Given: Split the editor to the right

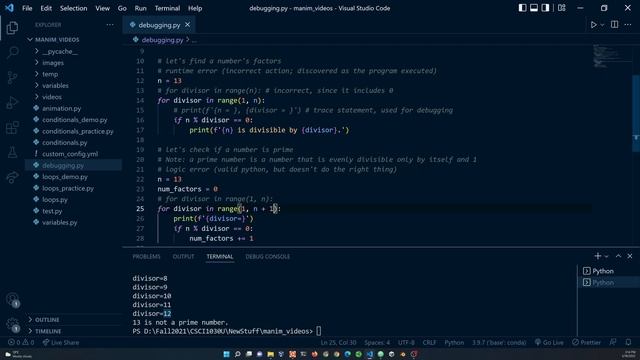Looking at the screenshot, I should click(x=614, y=24).
